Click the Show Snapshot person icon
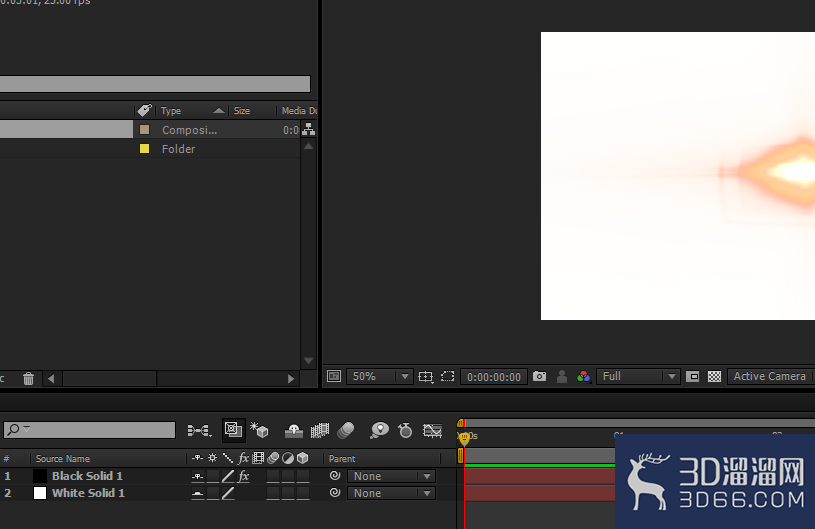Image resolution: width=815 pixels, height=529 pixels. (x=562, y=376)
